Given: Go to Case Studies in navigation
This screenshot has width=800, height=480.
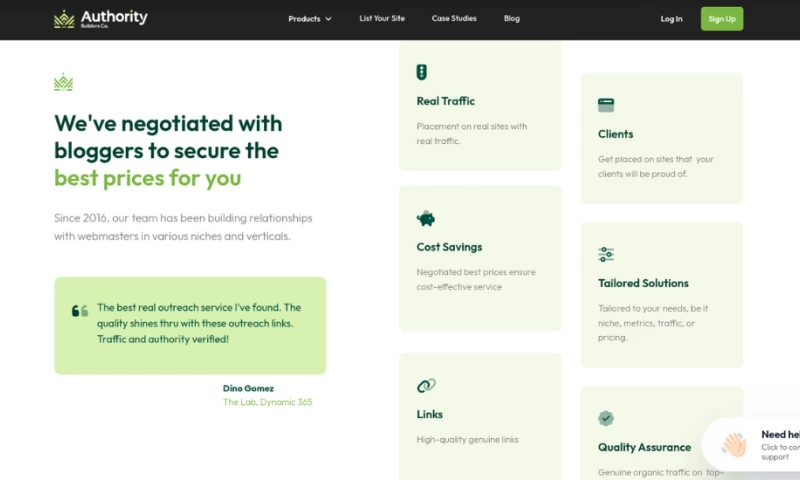Looking at the screenshot, I should (x=454, y=19).
